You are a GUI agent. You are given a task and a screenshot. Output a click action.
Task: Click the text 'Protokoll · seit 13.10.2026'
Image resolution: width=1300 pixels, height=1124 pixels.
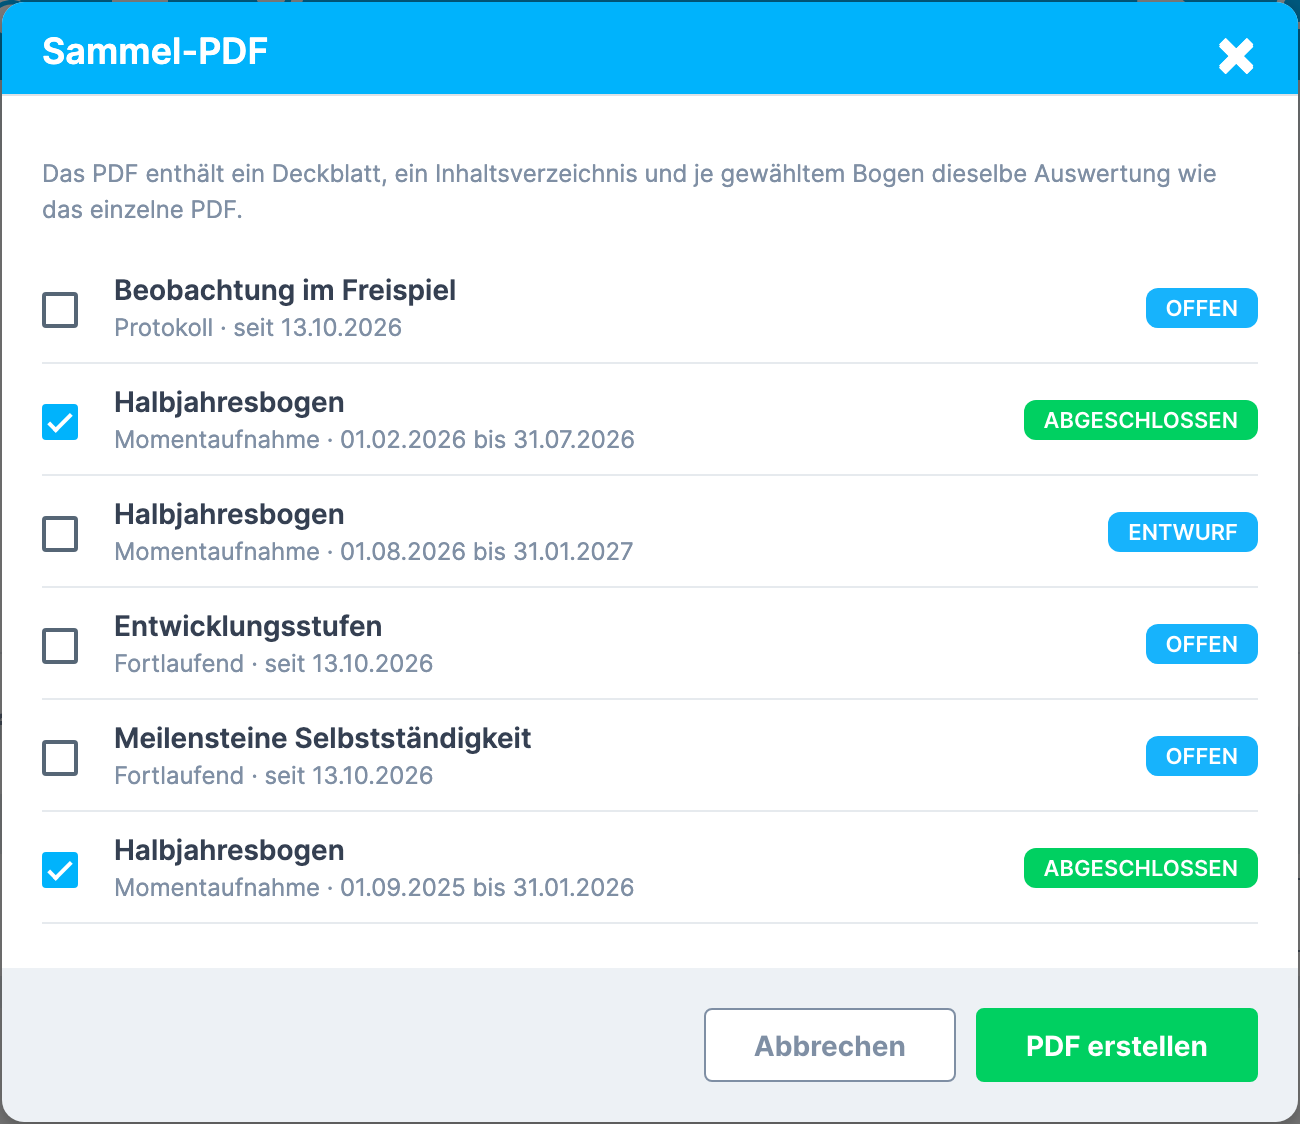(x=258, y=328)
